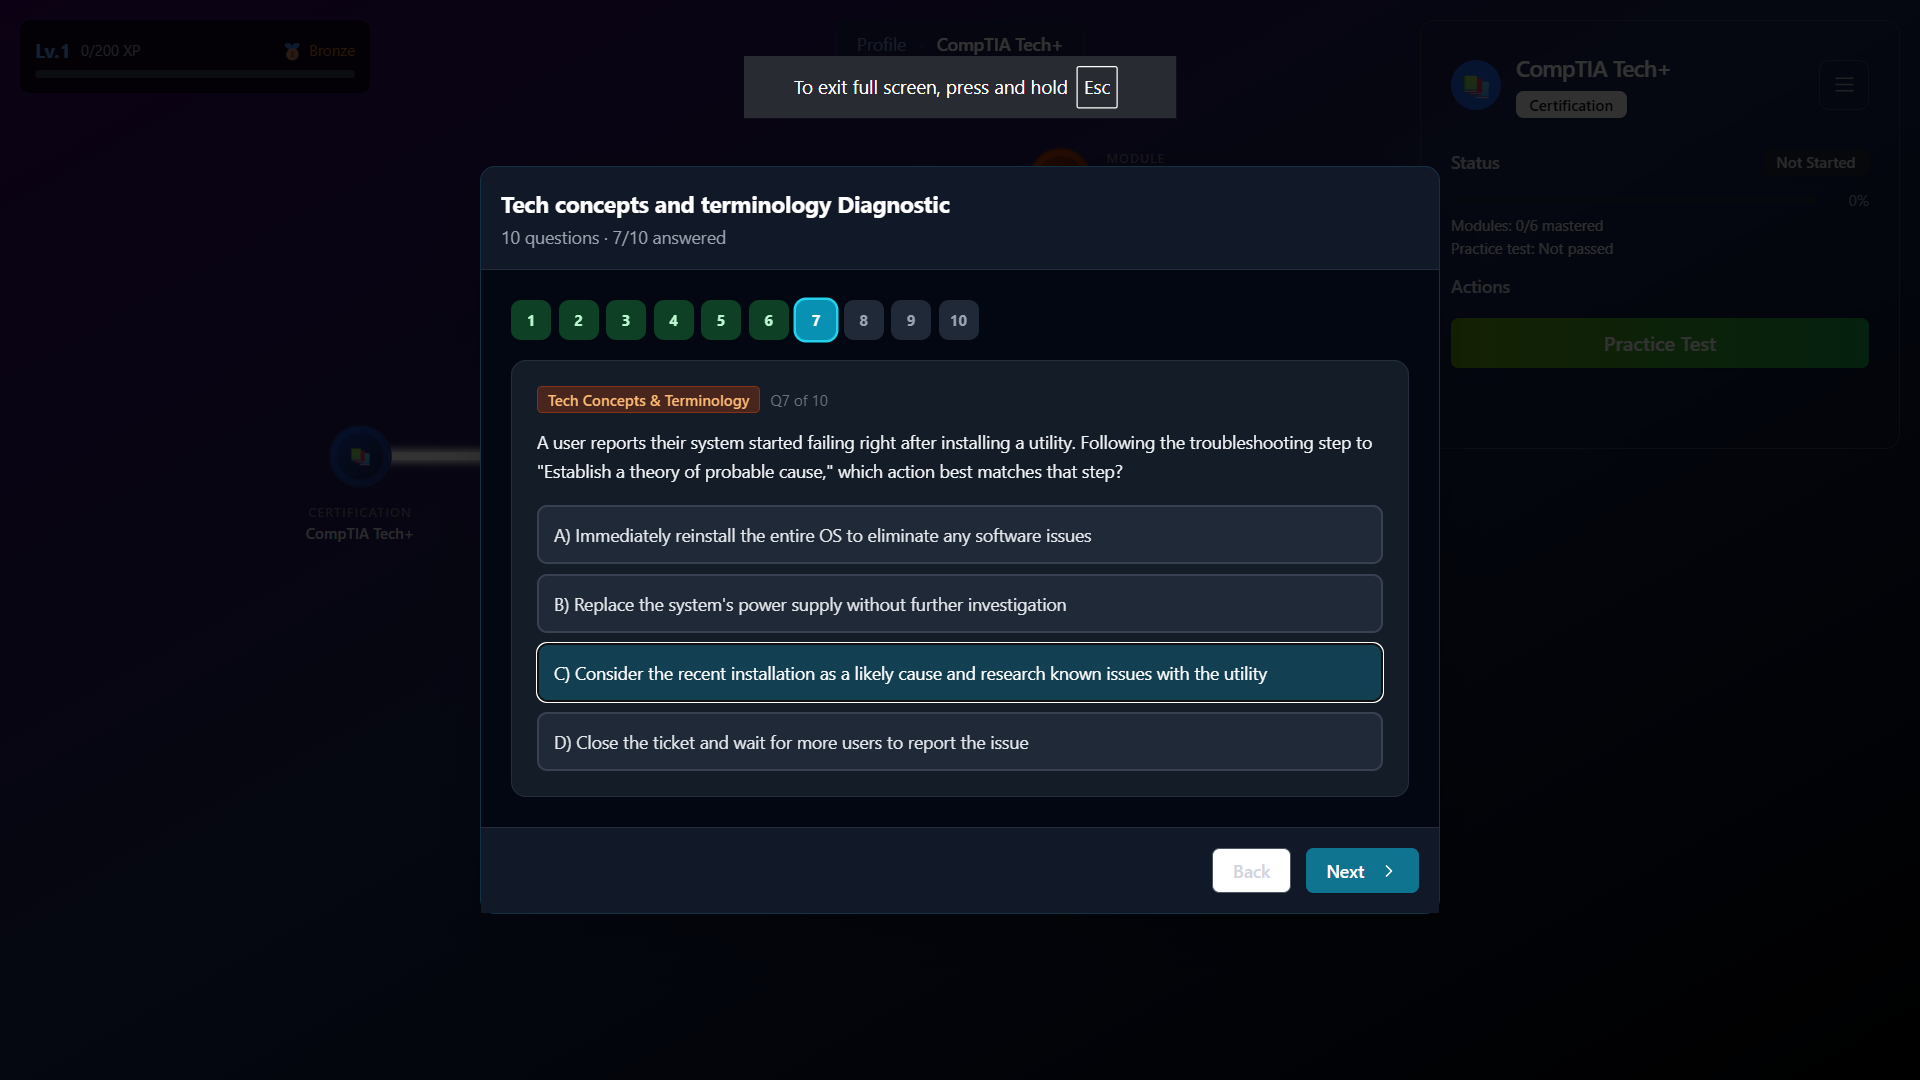Select answer C about the recent installation
This screenshot has width=1920, height=1080.
pyautogui.click(x=959, y=673)
